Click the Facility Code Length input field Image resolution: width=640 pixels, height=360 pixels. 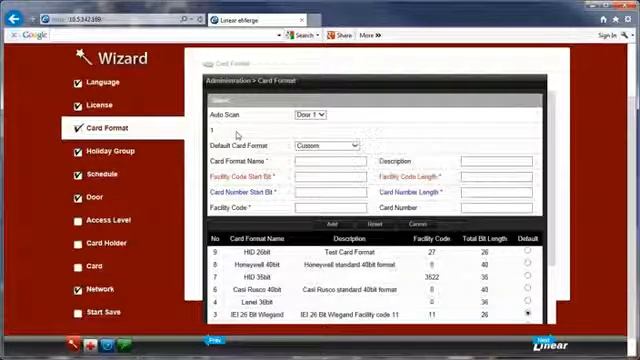tap(497, 177)
